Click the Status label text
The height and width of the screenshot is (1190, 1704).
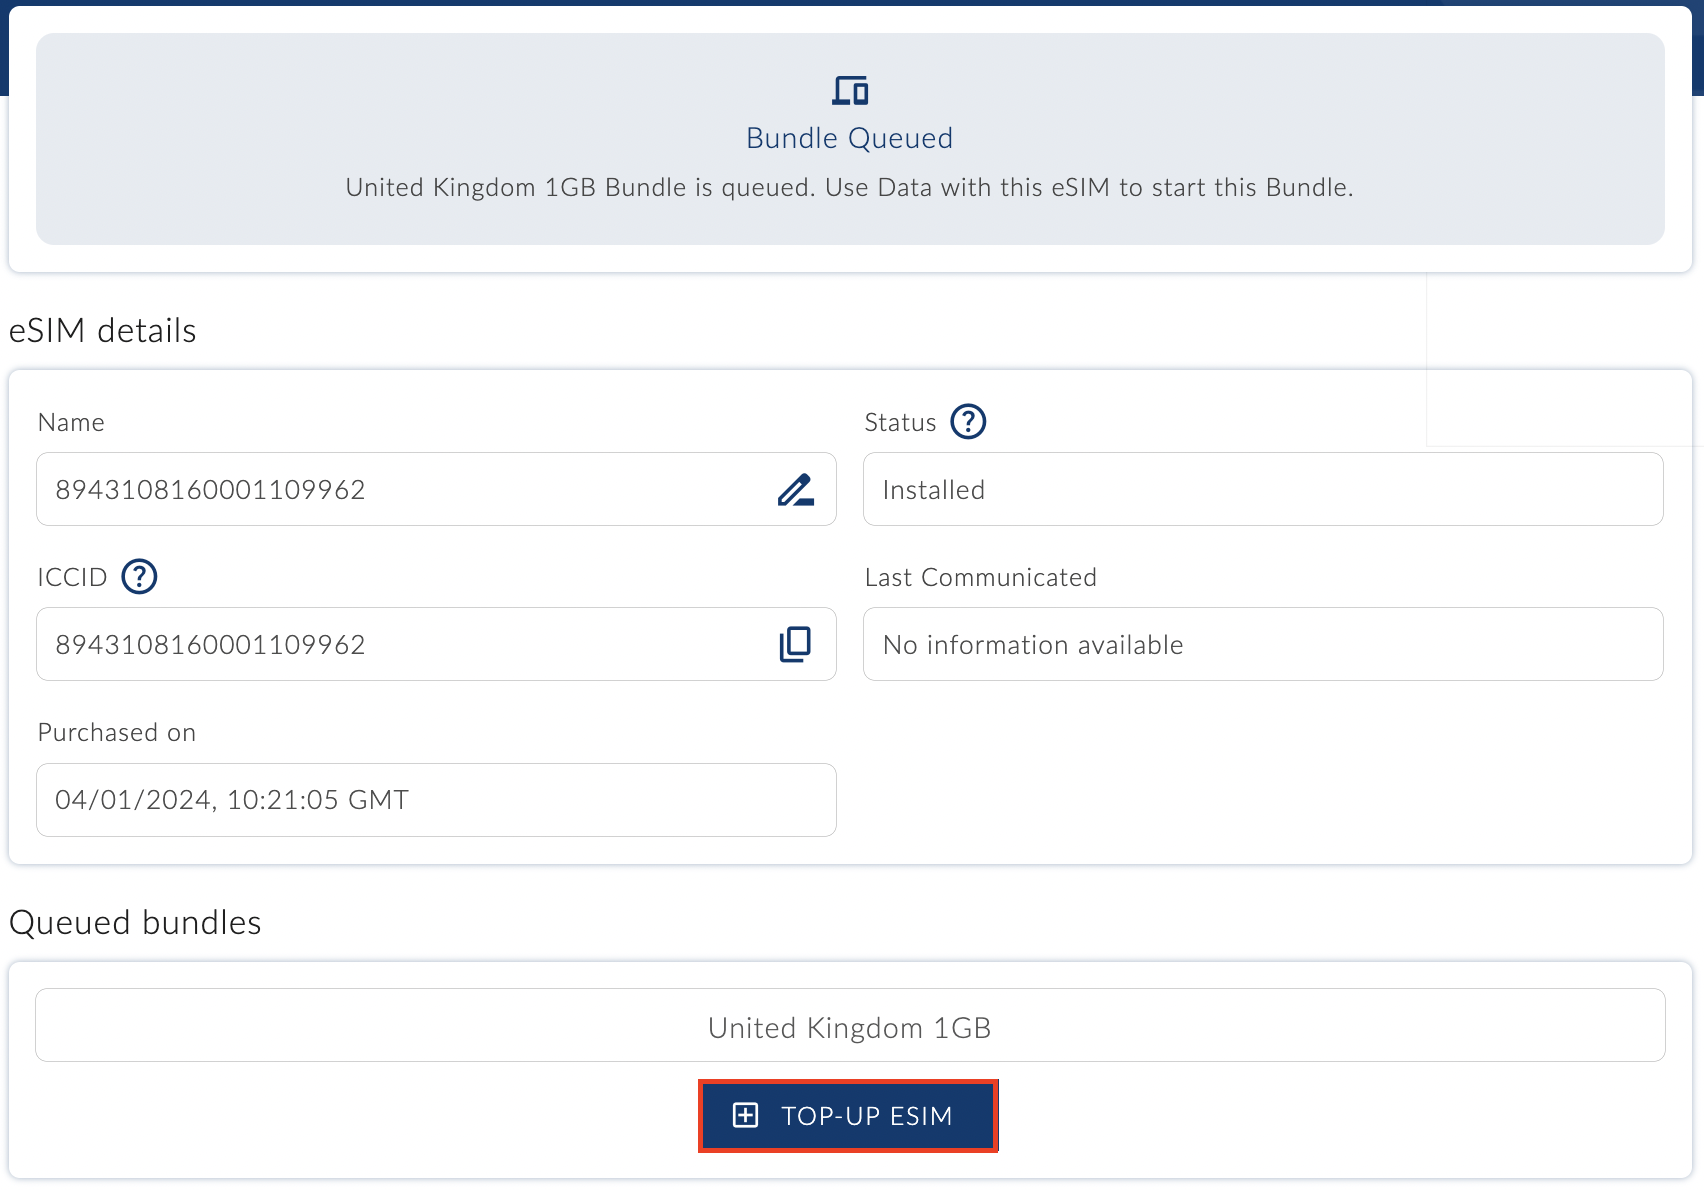point(900,423)
